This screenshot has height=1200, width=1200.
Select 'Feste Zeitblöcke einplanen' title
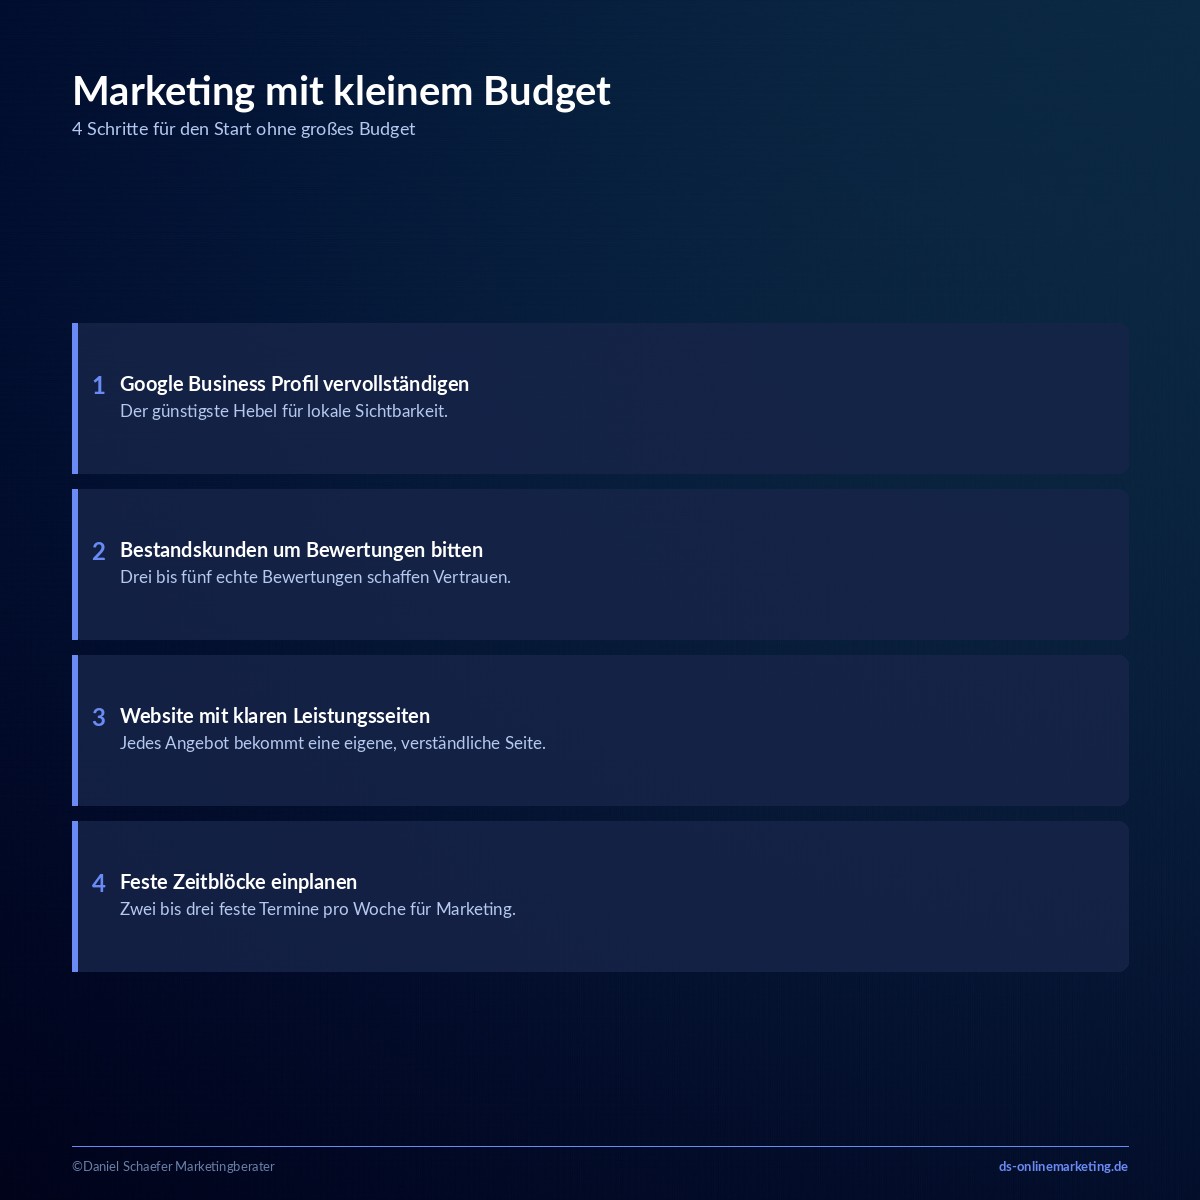tap(238, 882)
